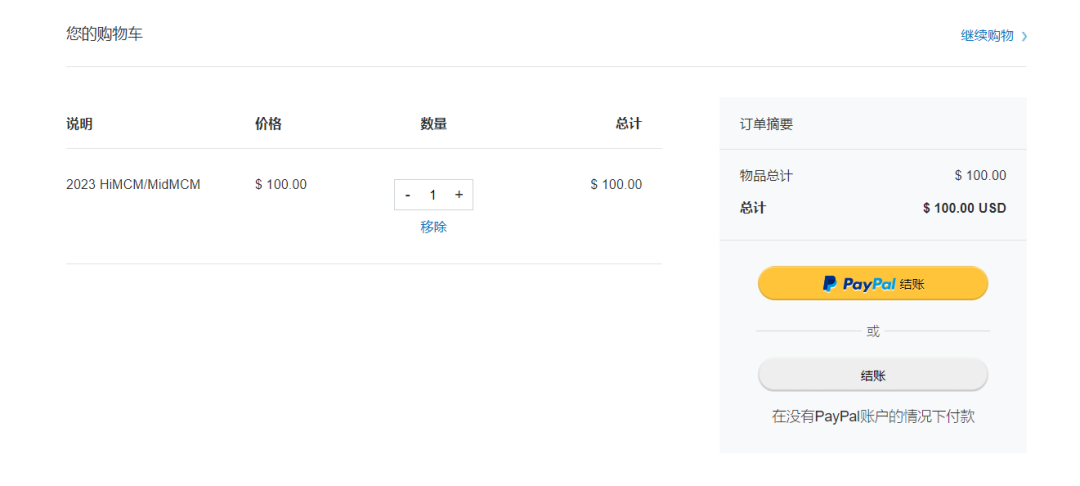This screenshot has width=1080, height=486.
Task: Decrease quantity with the minus button
Action: coord(408,196)
